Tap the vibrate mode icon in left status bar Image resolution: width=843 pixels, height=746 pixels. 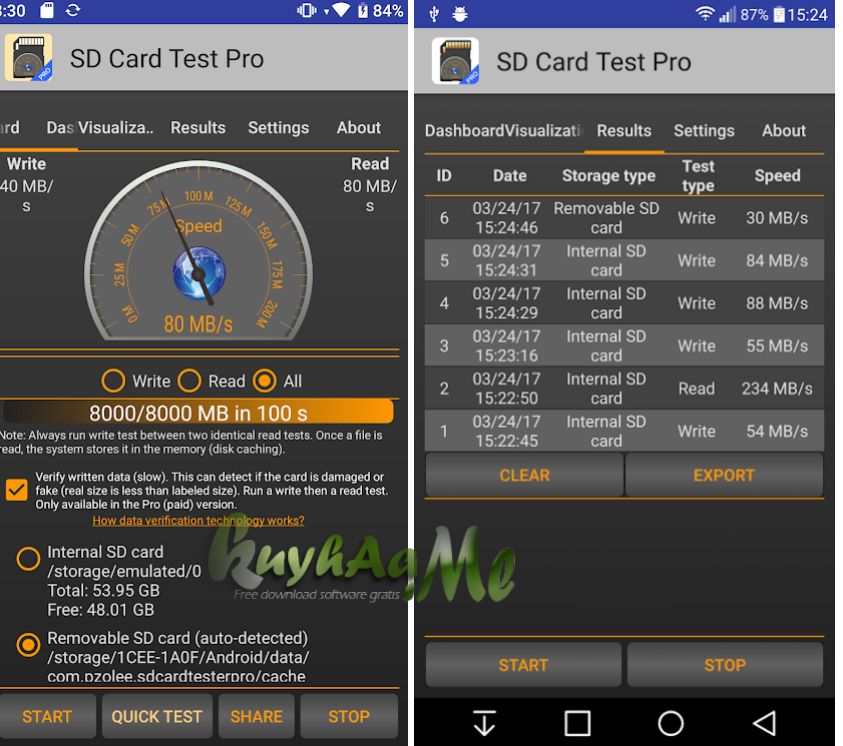pyautogui.click(x=306, y=10)
